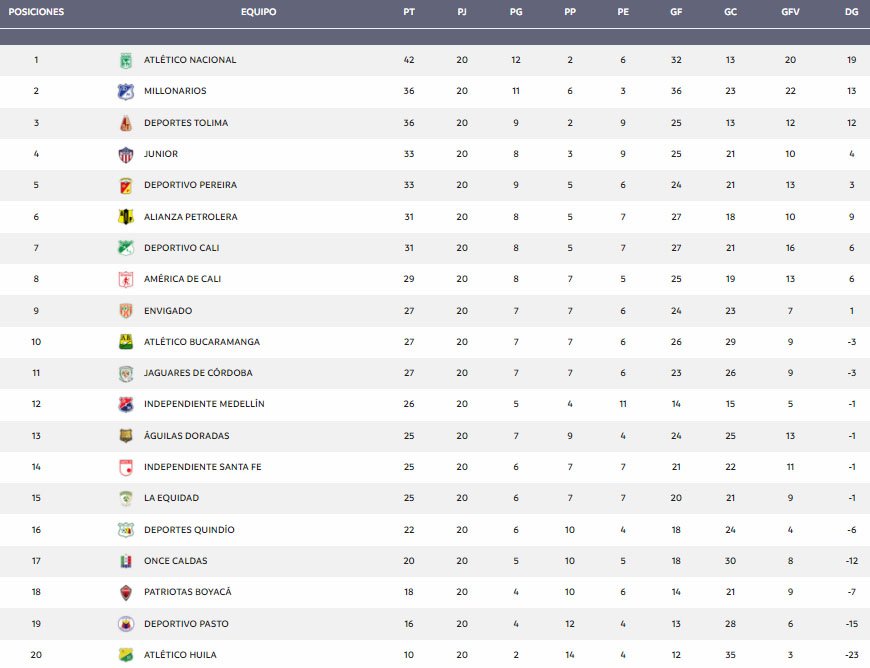Click the Junior team shield icon
Viewport: 870px width, 668px height.
[126, 154]
